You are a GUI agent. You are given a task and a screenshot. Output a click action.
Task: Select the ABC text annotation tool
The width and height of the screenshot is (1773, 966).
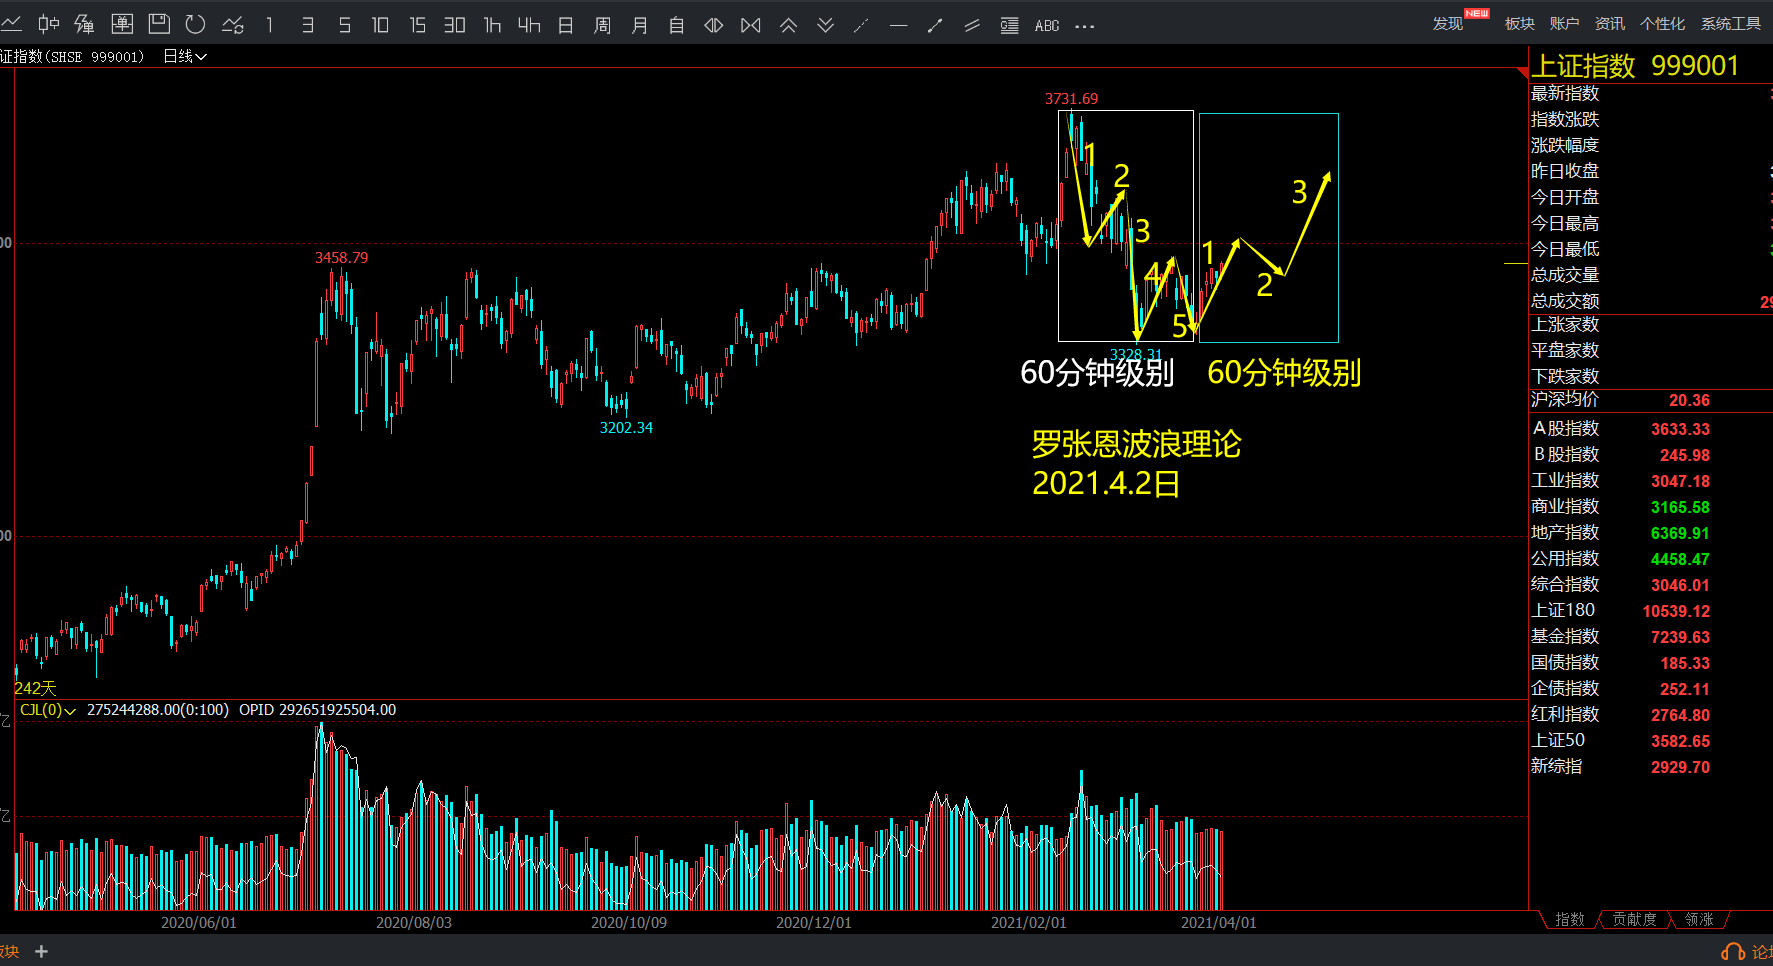click(1047, 25)
